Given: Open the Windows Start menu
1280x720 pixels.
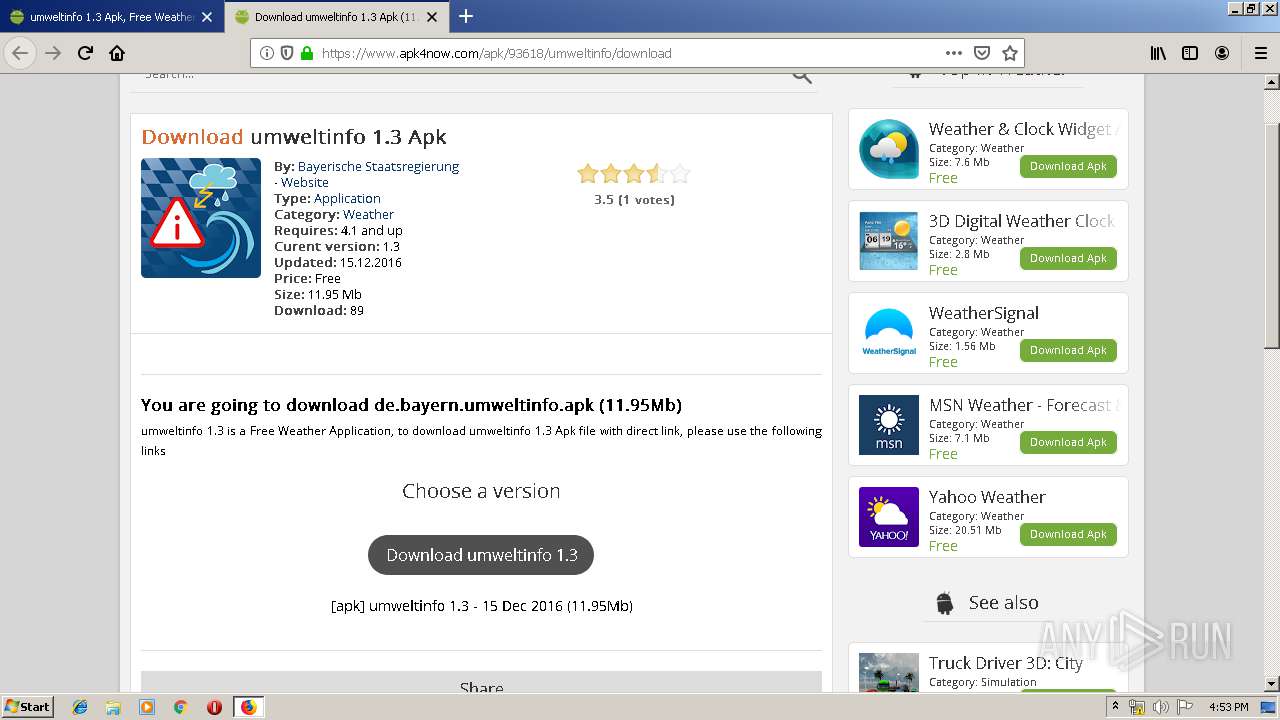Looking at the screenshot, I should click(28, 706).
